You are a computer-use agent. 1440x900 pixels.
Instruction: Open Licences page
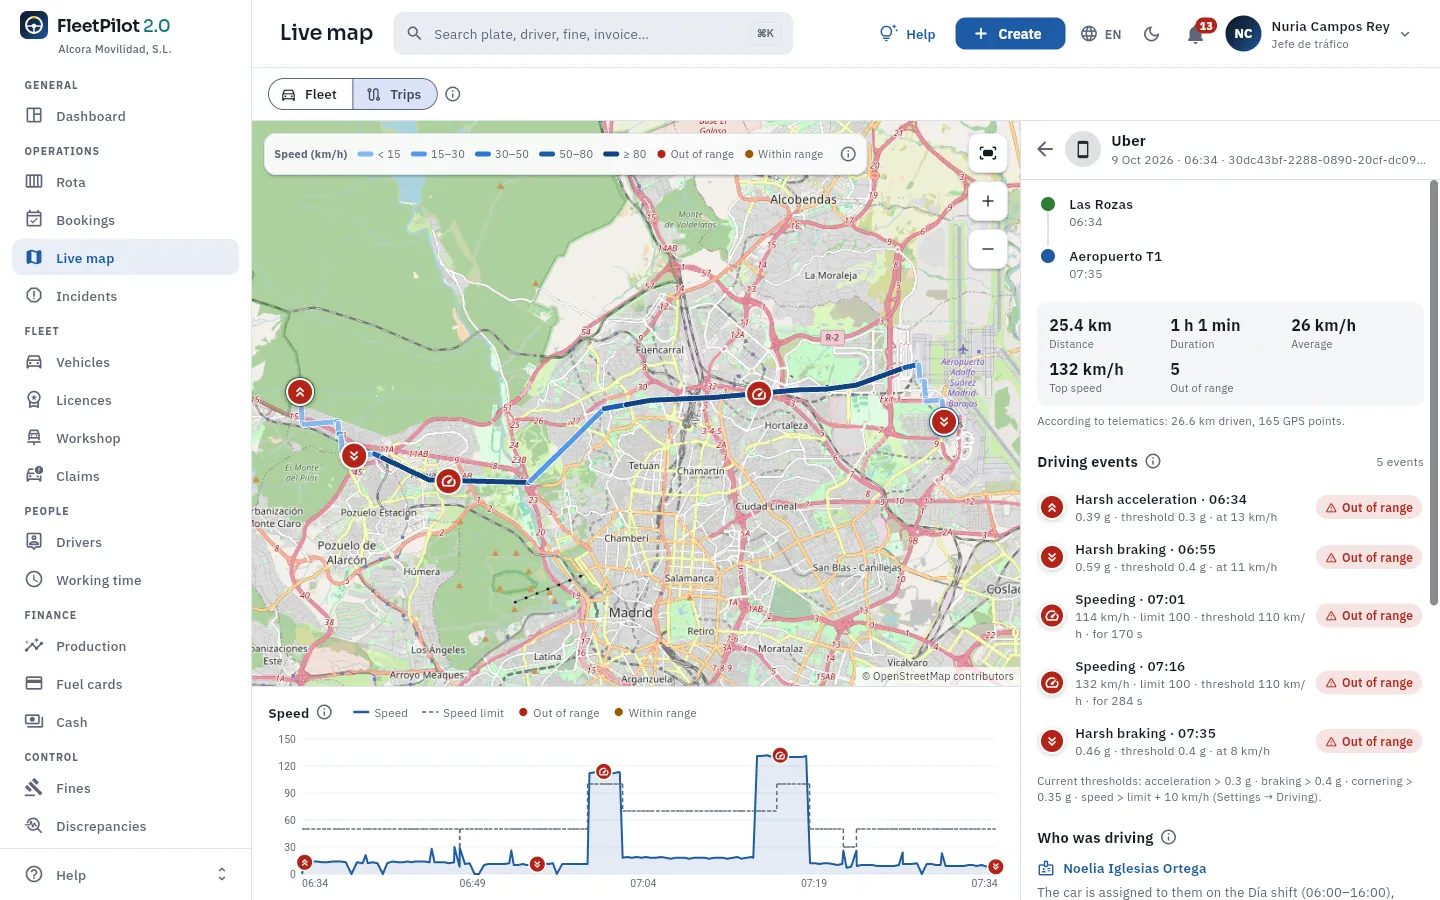coord(126,400)
